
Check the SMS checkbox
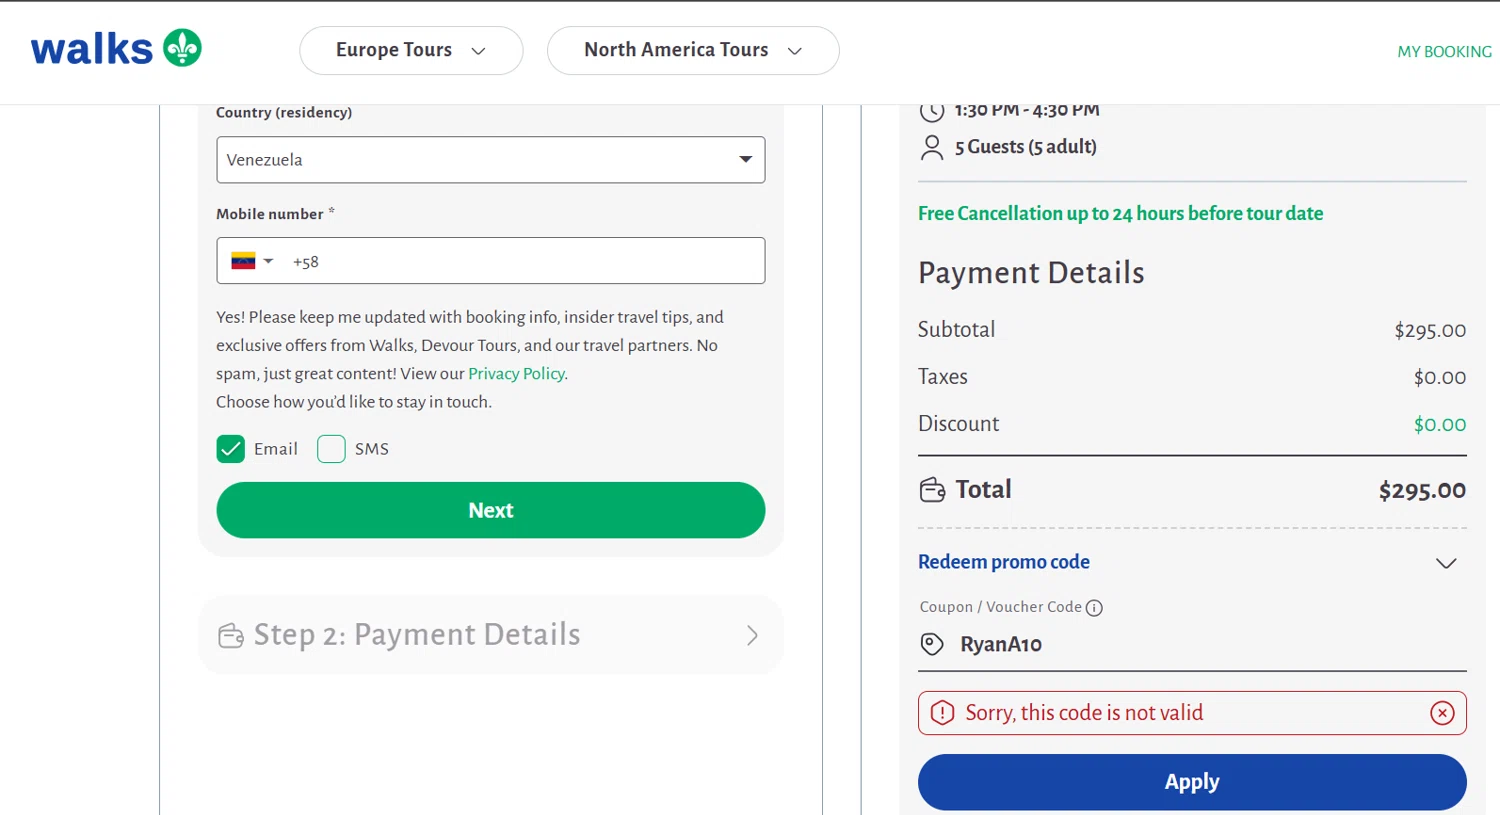pos(331,449)
